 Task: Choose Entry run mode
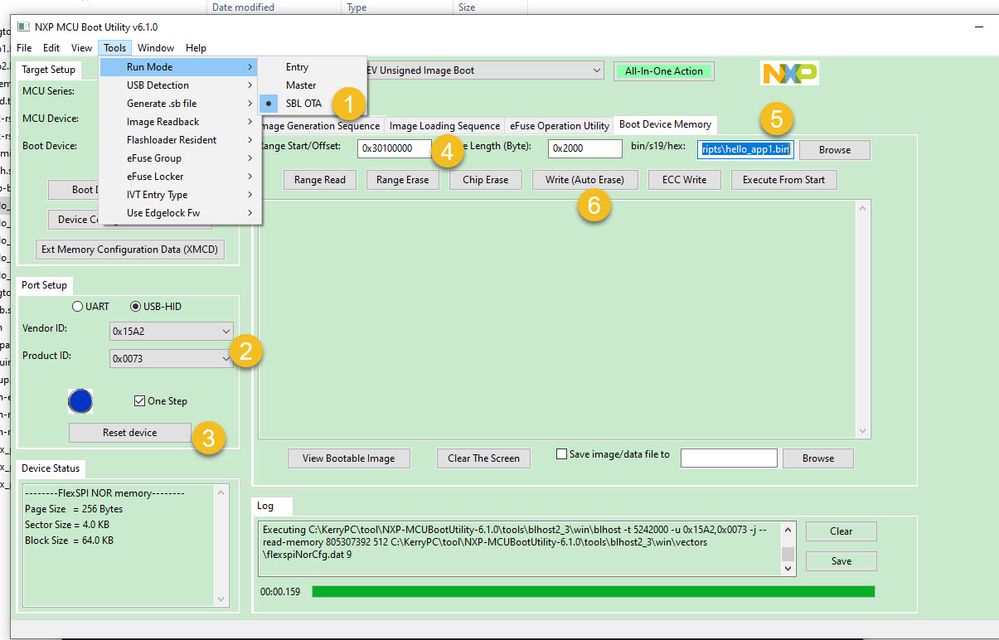(297, 67)
